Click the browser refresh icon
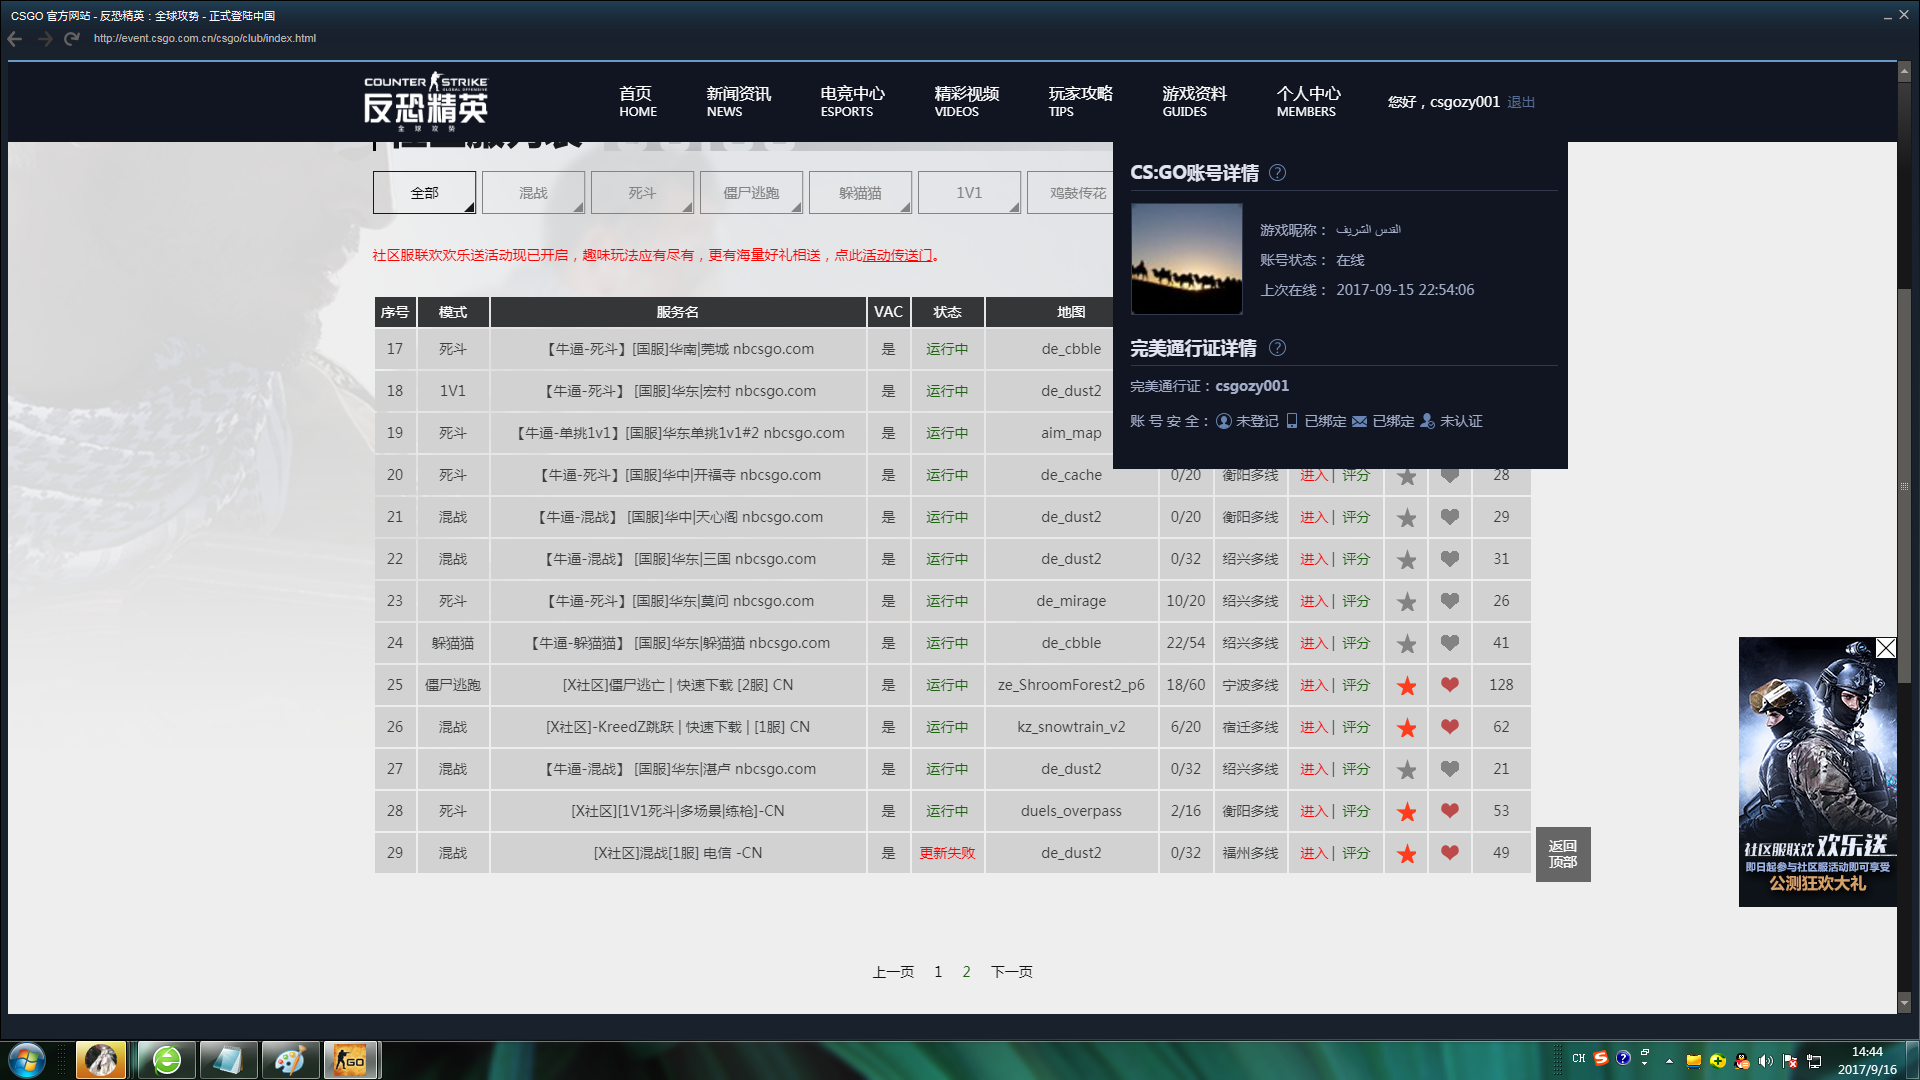 (71, 39)
